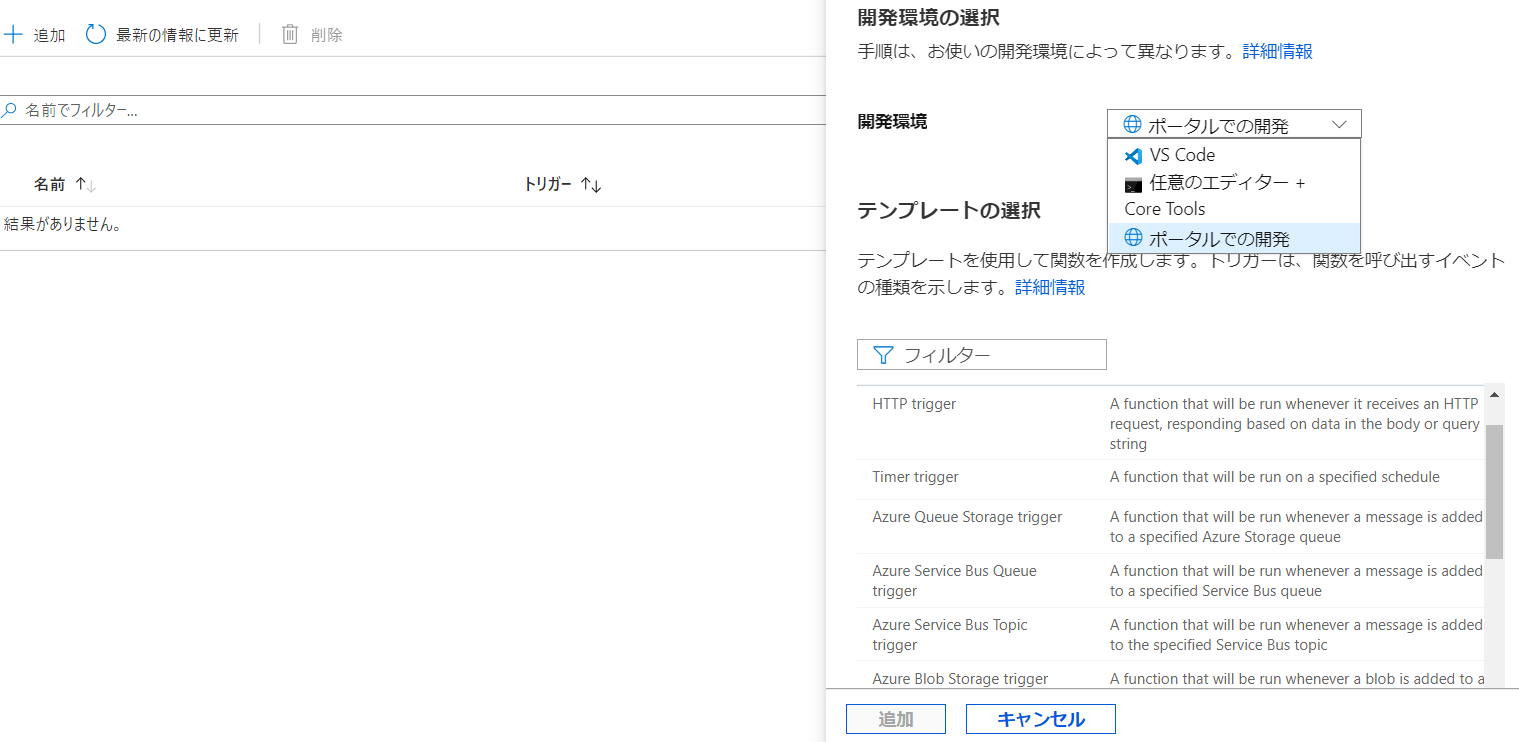Image resolution: width=1519 pixels, height=742 pixels.
Task: Open 詳細情報 link under 開発環境の選択
Action: click(1277, 51)
